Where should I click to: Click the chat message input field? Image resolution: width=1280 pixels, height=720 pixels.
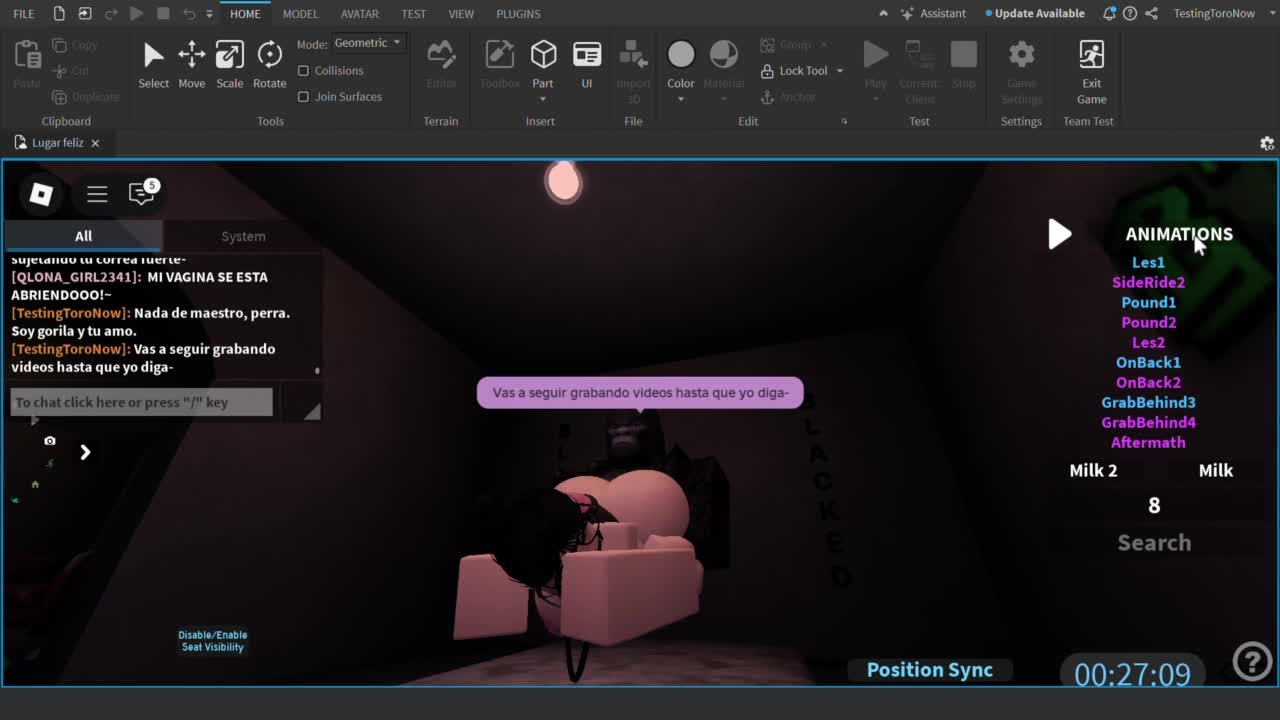(x=141, y=402)
